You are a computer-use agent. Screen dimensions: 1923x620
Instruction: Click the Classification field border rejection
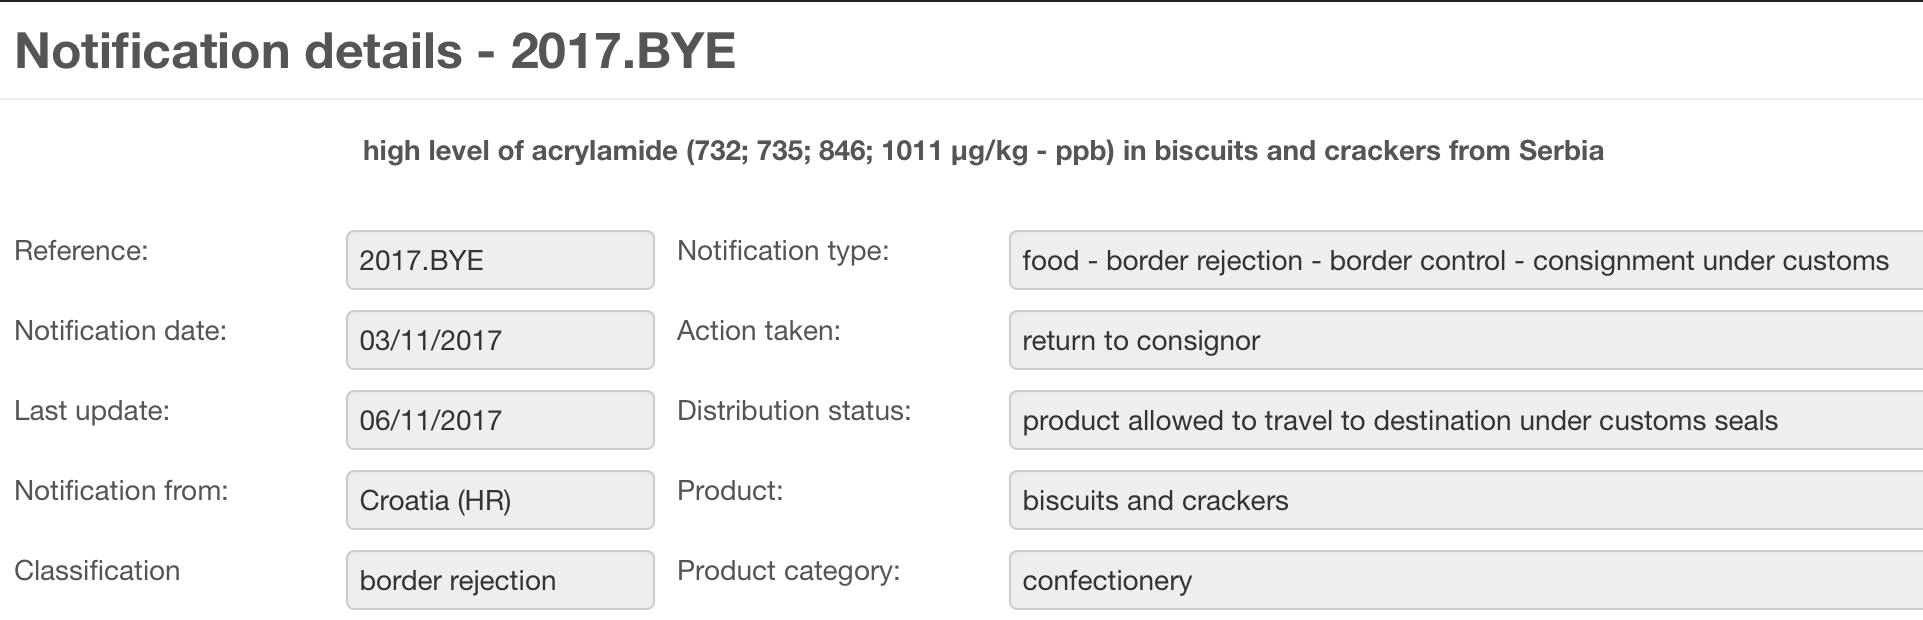click(500, 580)
